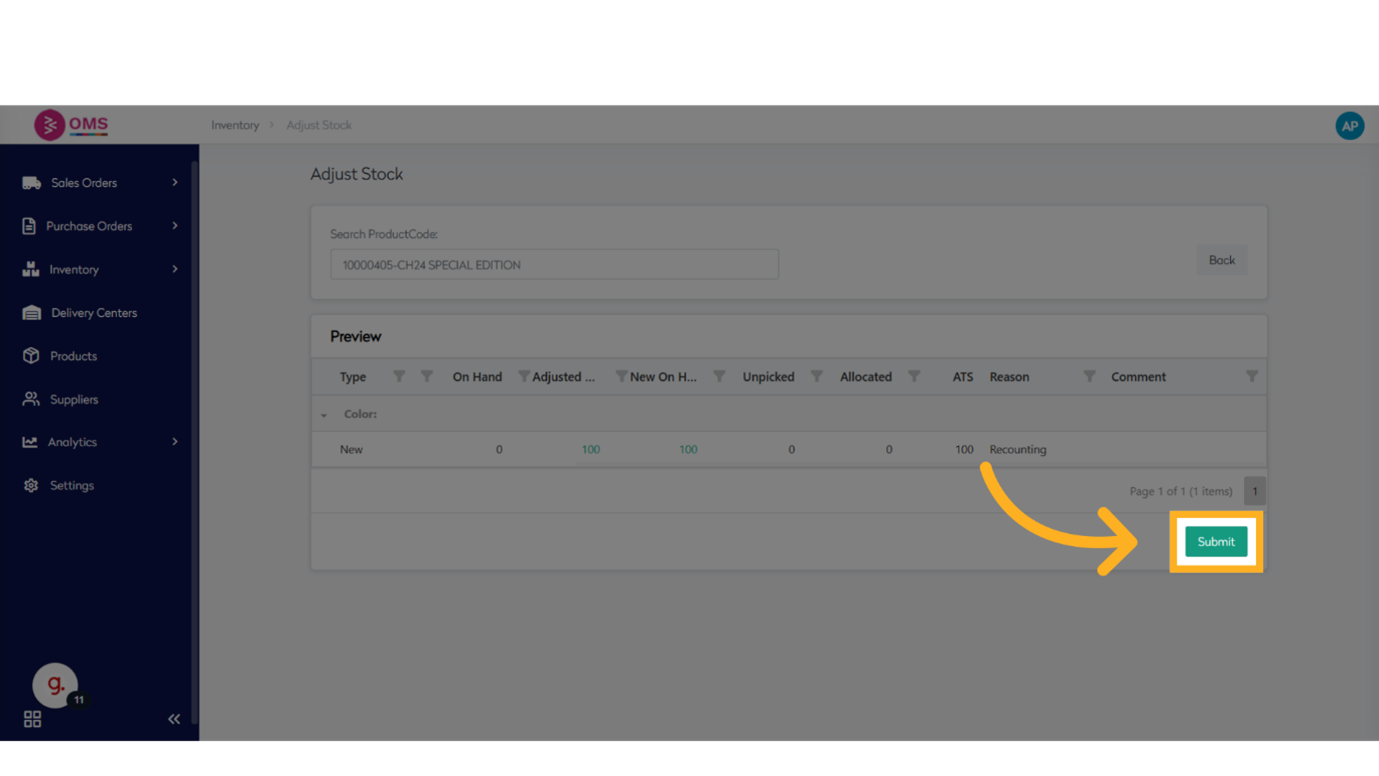Open the Comment column filter
1379x776 pixels.
click(1251, 377)
